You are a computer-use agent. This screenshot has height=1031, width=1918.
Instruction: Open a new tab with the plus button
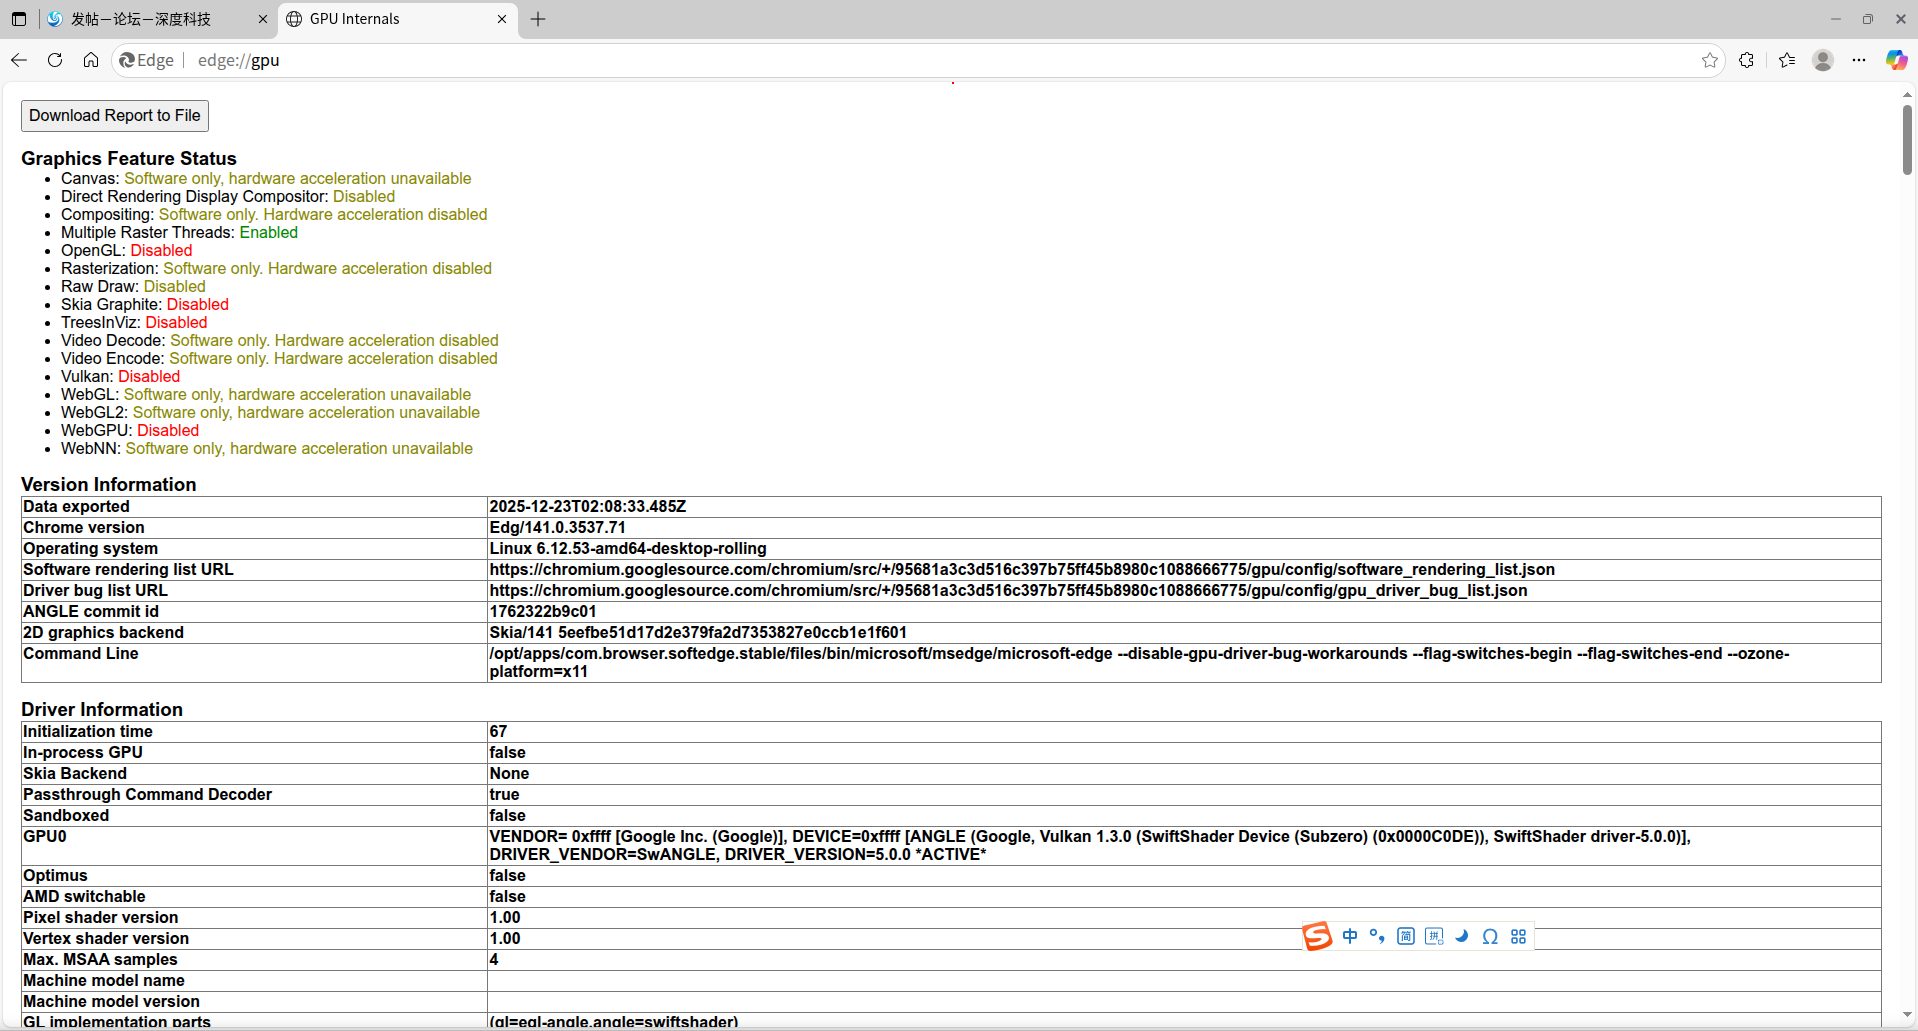point(538,19)
